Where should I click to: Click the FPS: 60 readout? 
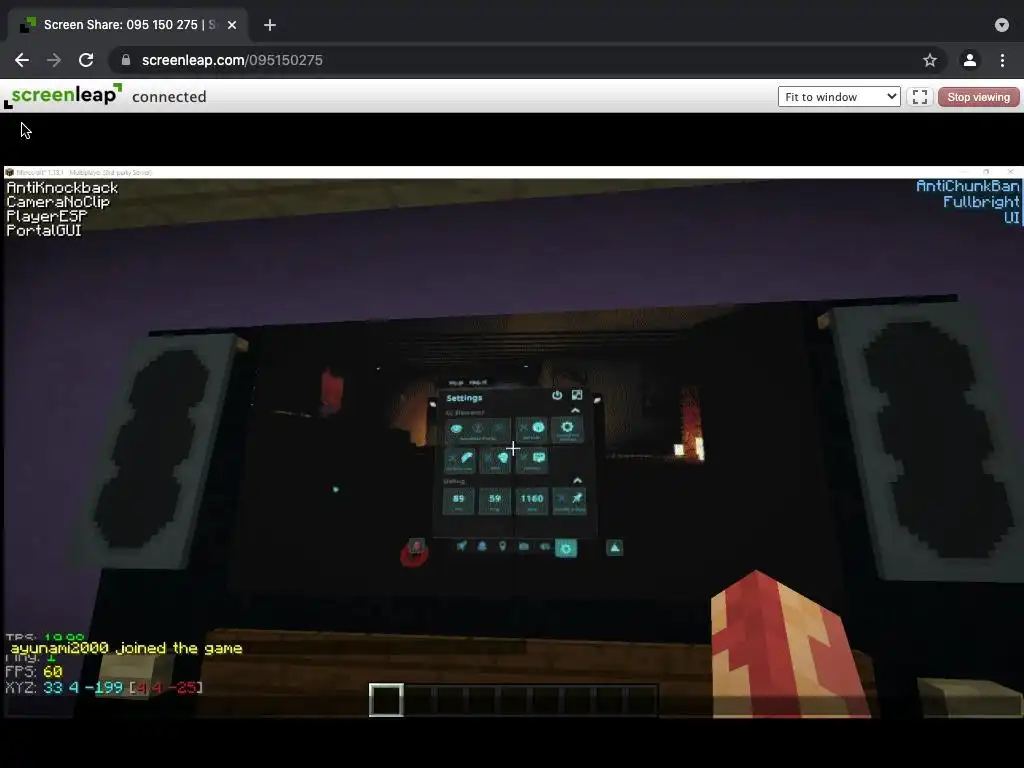[33, 671]
